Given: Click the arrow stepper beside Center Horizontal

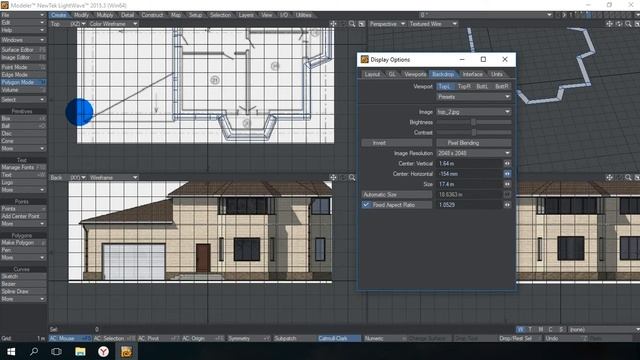Looking at the screenshot, I should point(507,174).
